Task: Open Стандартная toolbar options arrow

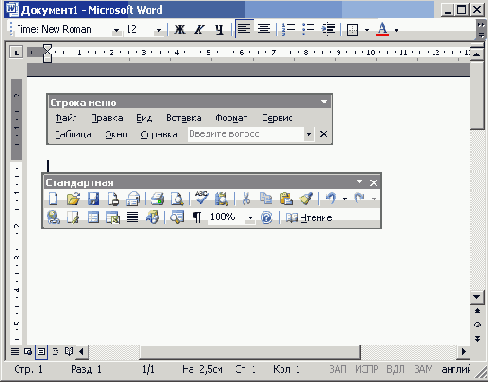Action: pos(359,182)
